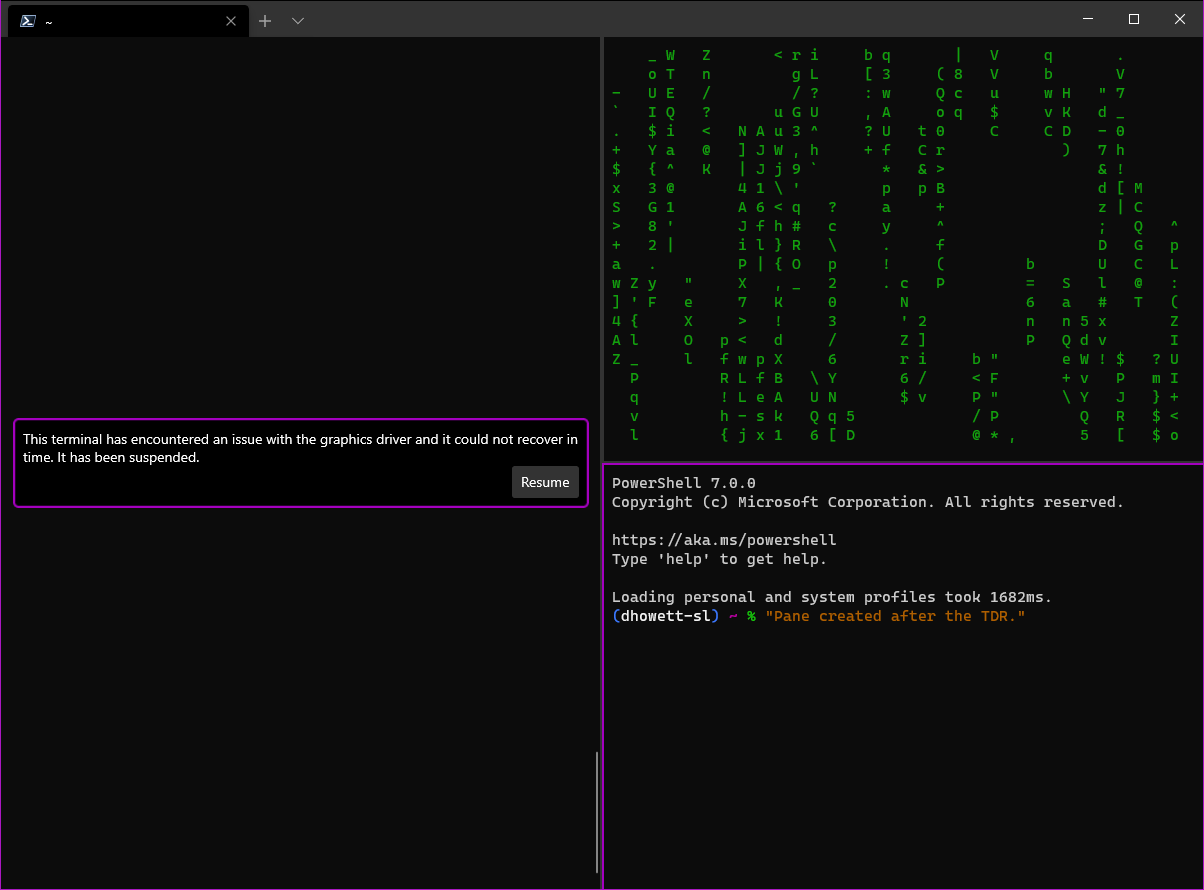
Task: Click the graphics driver suspended message text
Action: [300, 448]
